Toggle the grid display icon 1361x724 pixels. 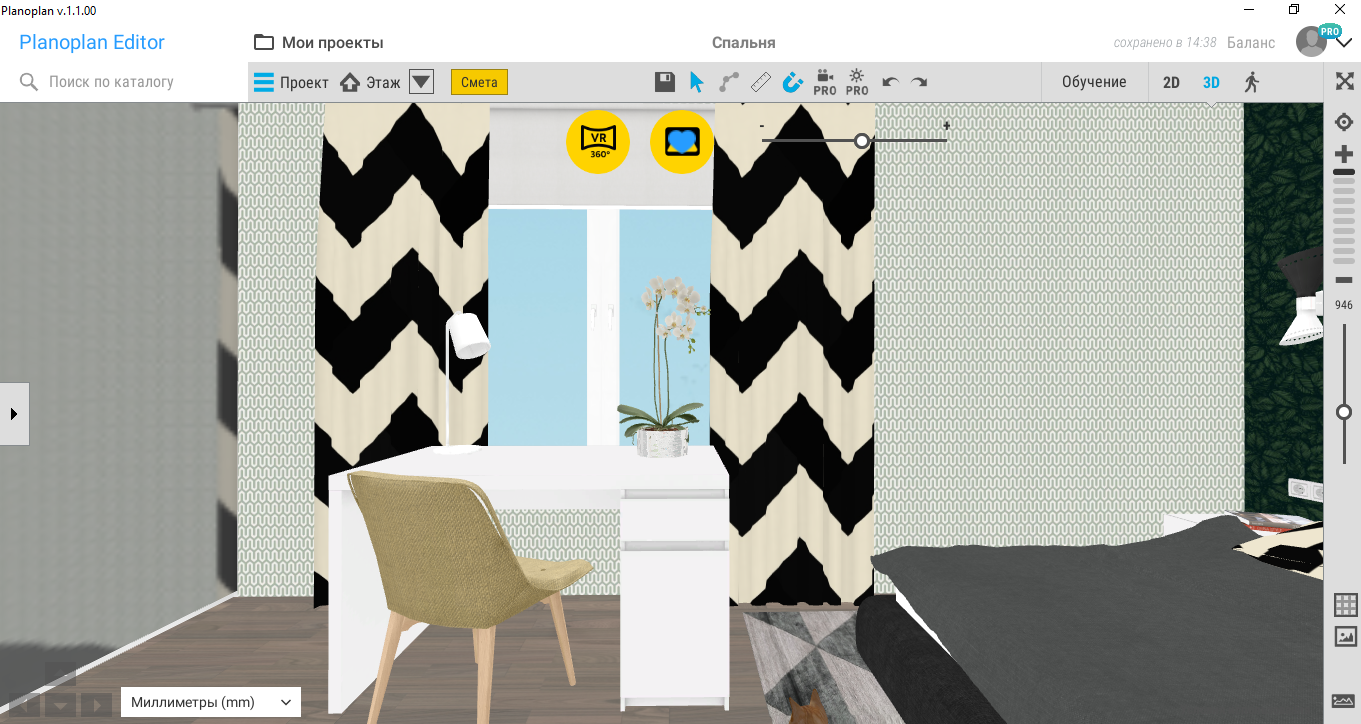click(x=1345, y=604)
